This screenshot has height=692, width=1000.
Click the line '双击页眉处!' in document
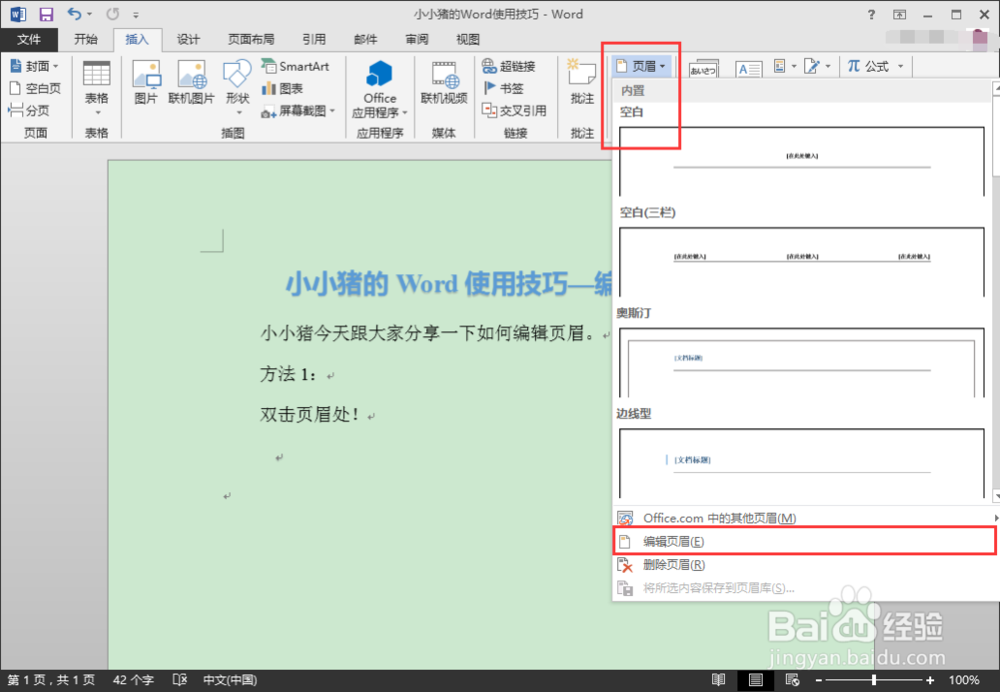[x=310, y=415]
